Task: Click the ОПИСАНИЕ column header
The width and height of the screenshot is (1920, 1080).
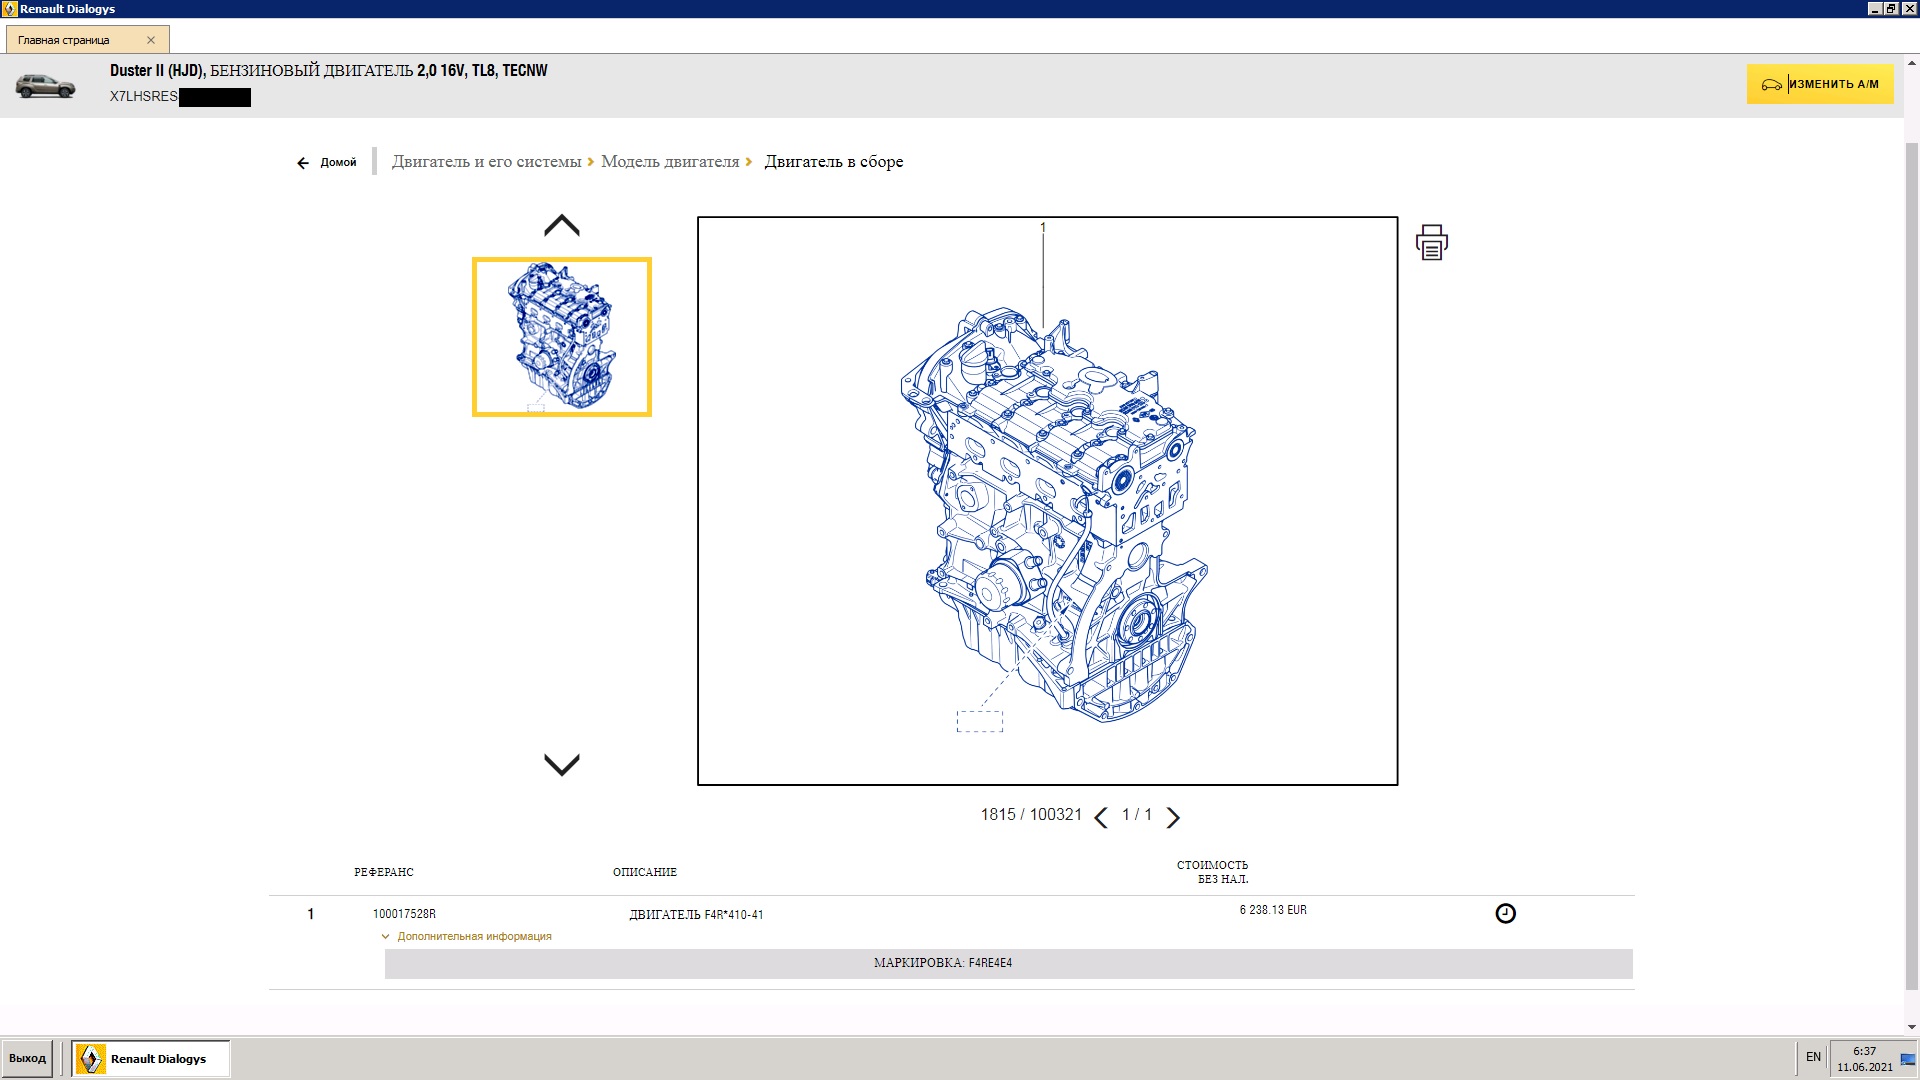Action: 645,872
